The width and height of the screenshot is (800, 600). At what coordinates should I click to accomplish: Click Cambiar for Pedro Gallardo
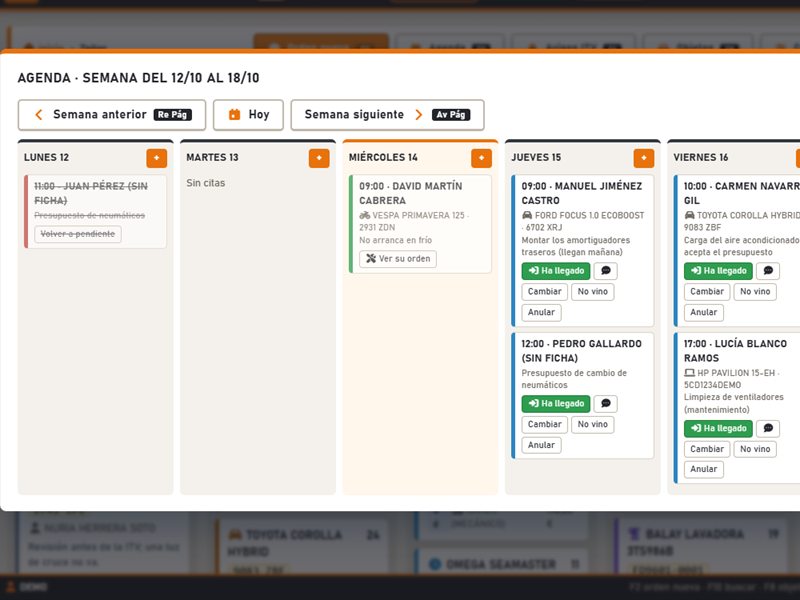tap(544, 424)
